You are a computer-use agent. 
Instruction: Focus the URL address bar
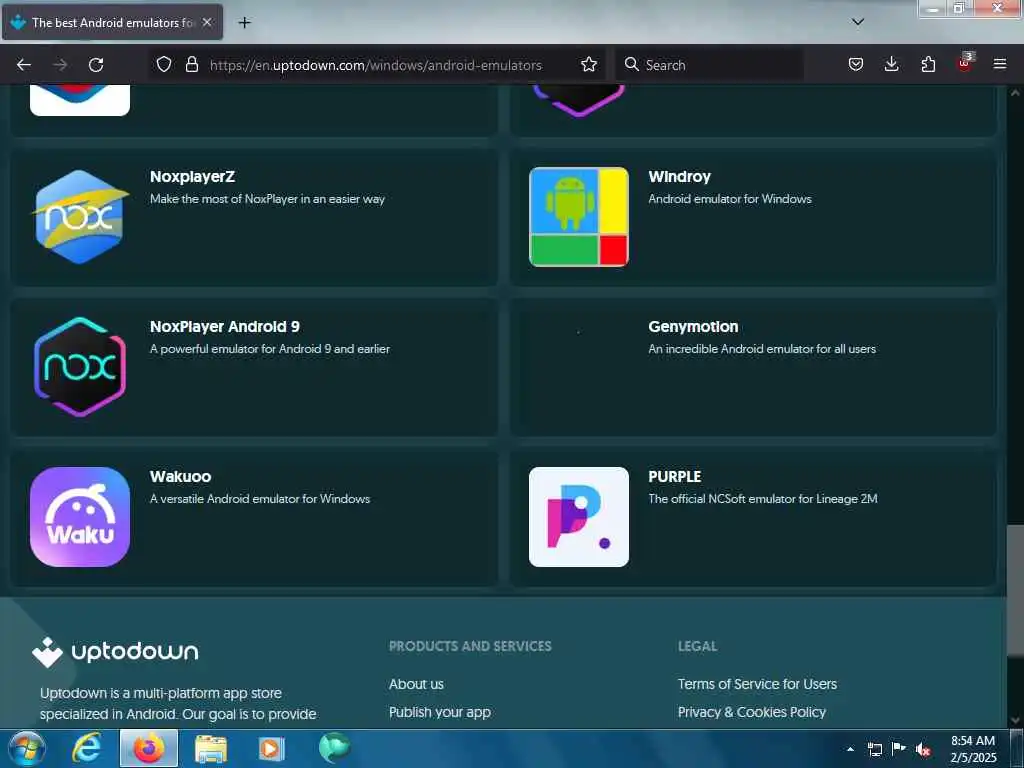(376, 65)
